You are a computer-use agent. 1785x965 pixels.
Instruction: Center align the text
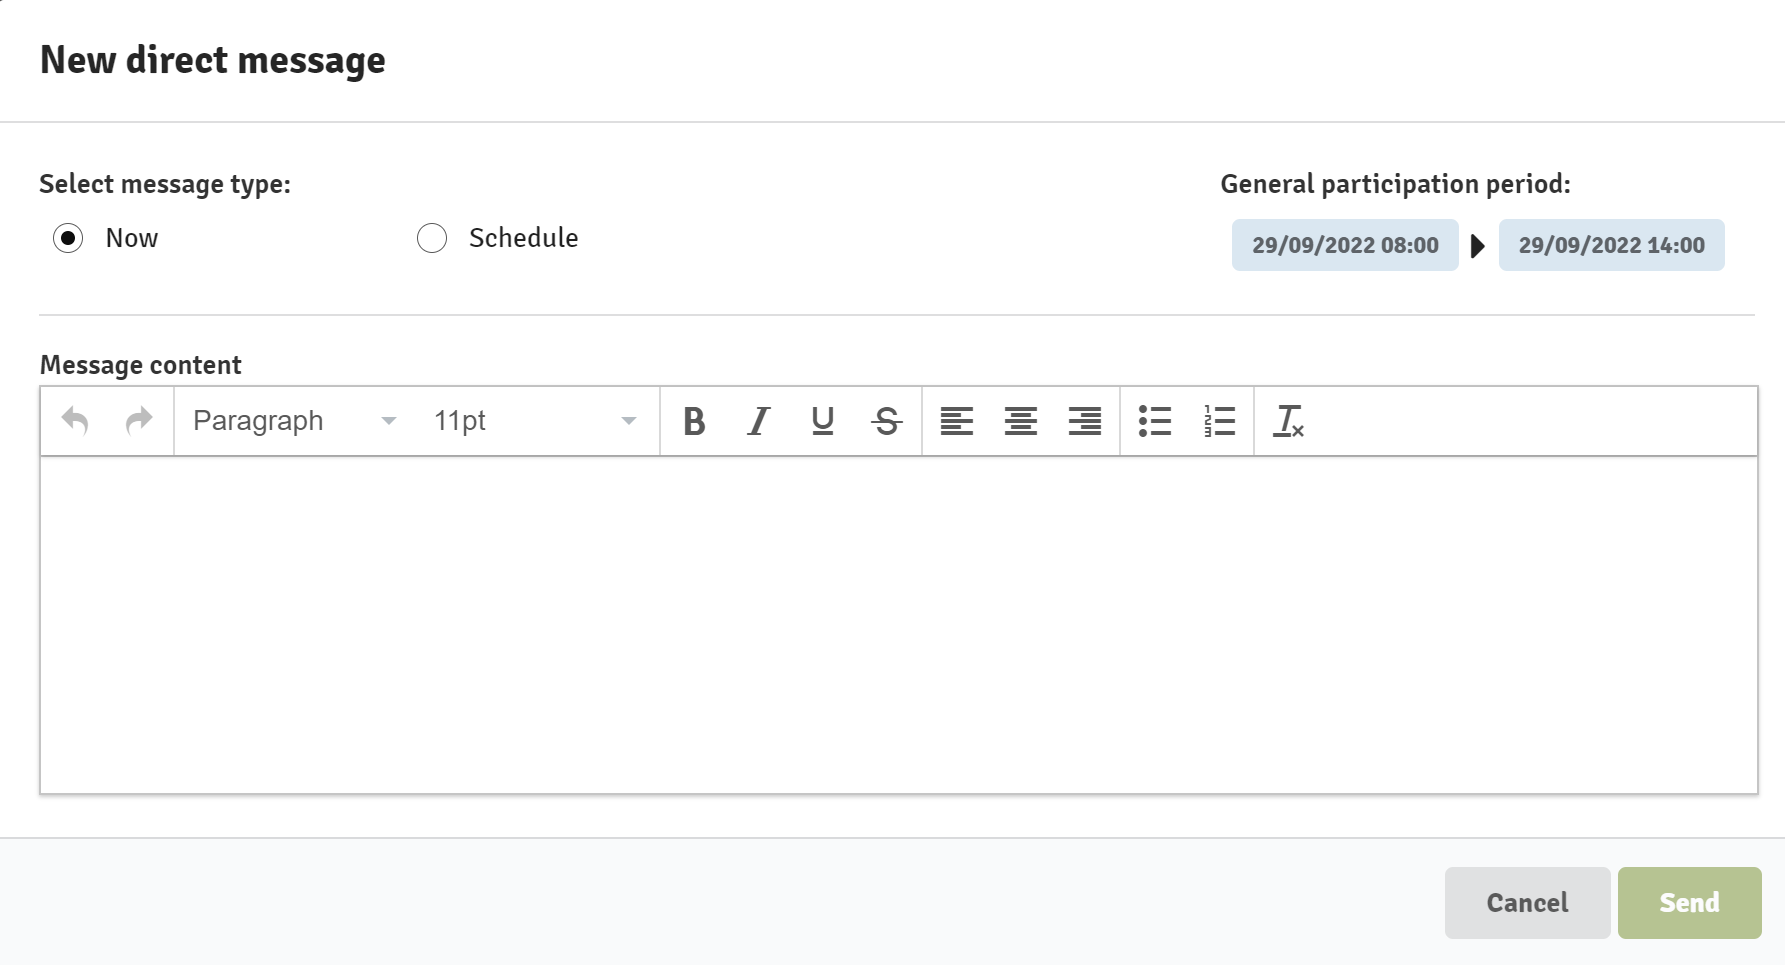point(1021,421)
